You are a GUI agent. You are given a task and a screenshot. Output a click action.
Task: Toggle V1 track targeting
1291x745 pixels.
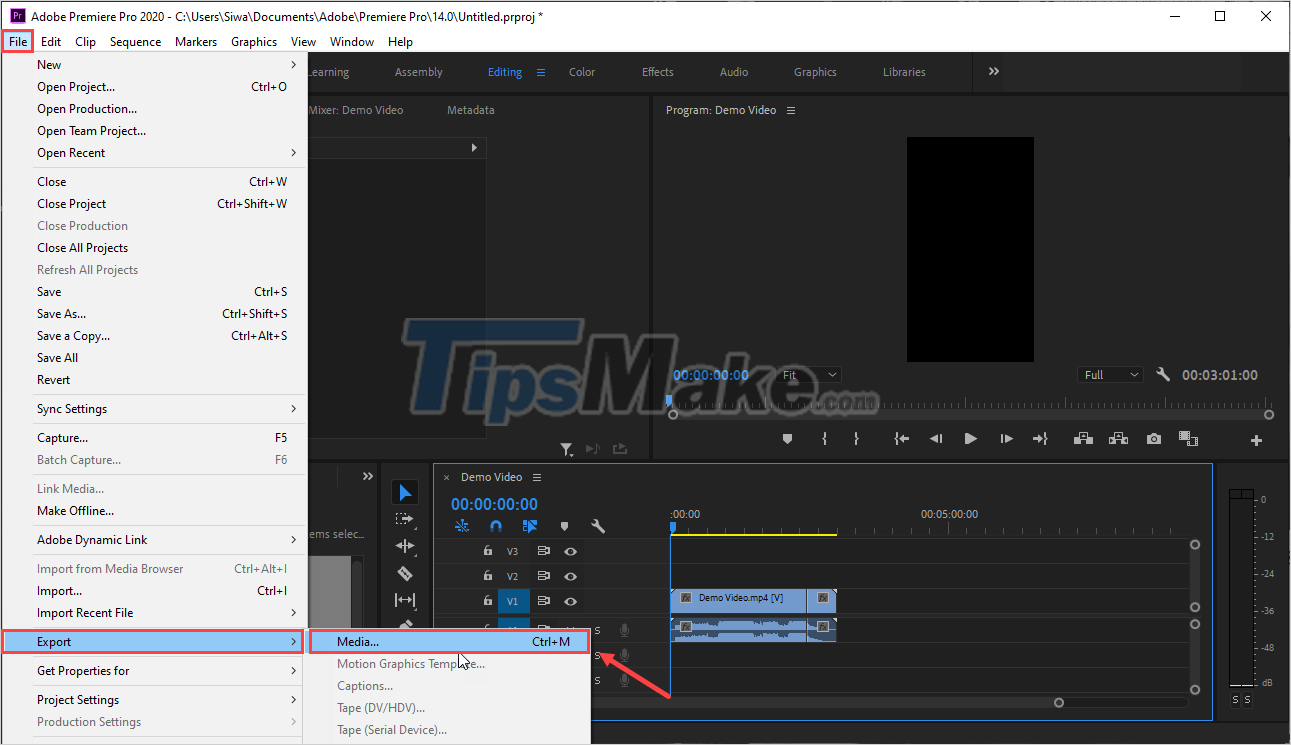coord(513,601)
